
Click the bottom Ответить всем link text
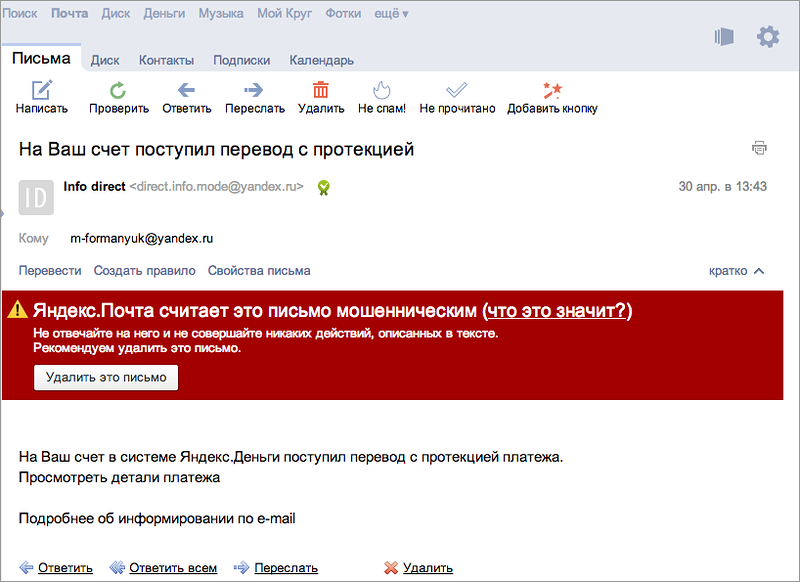[173, 568]
